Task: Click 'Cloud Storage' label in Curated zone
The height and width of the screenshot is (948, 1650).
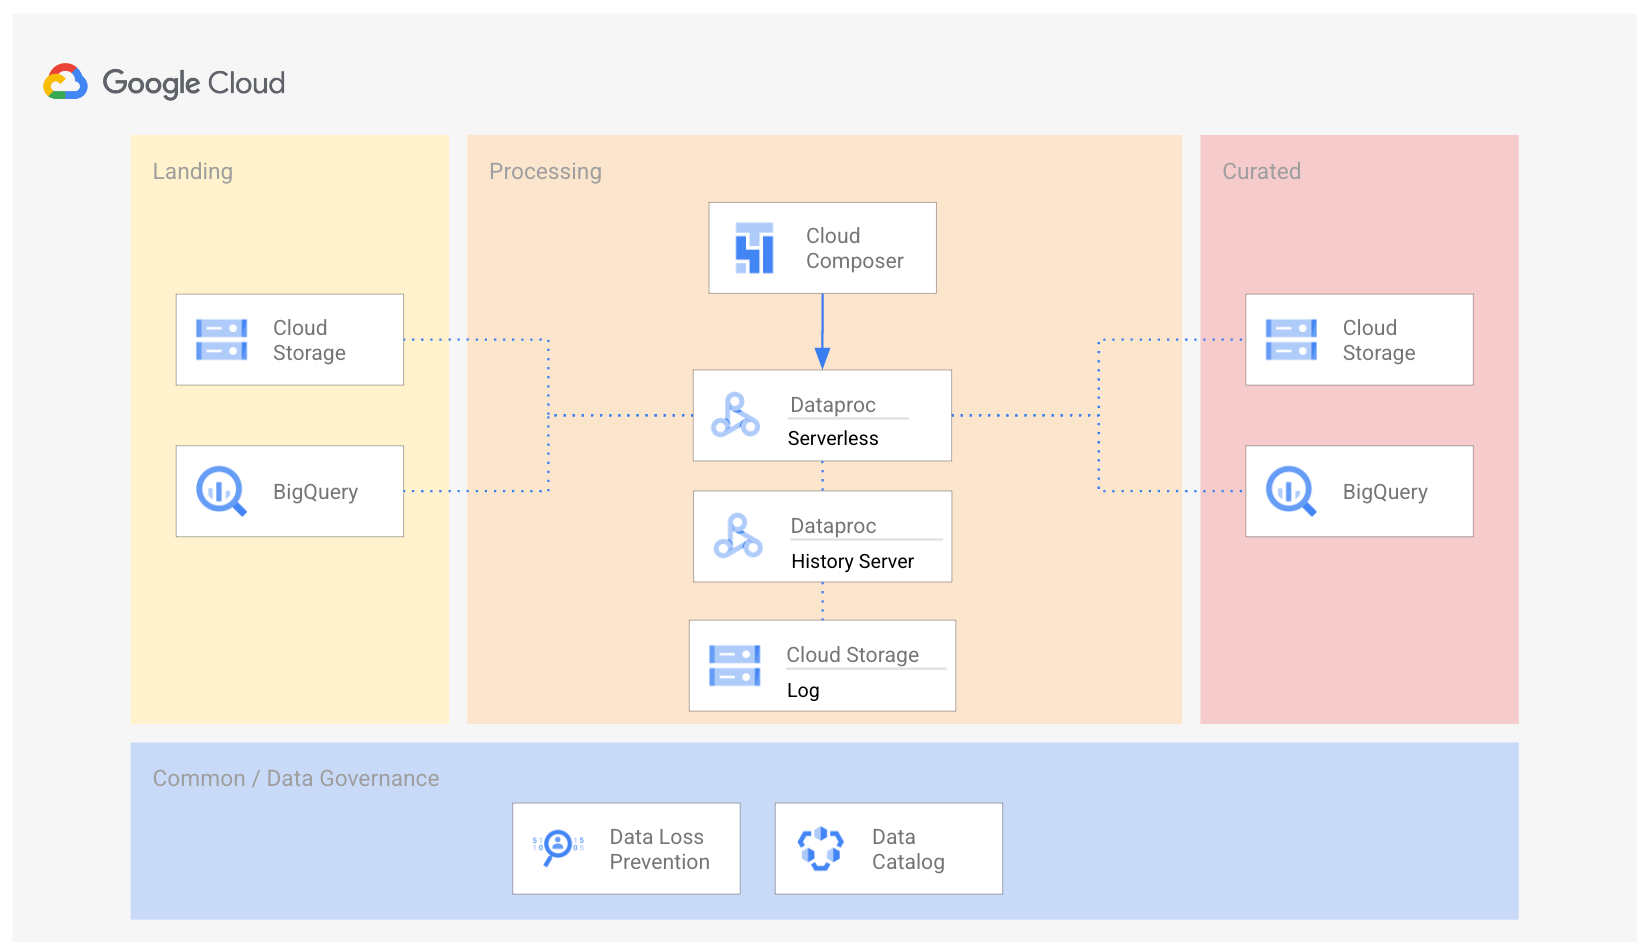Action: pyautogui.click(x=1379, y=340)
